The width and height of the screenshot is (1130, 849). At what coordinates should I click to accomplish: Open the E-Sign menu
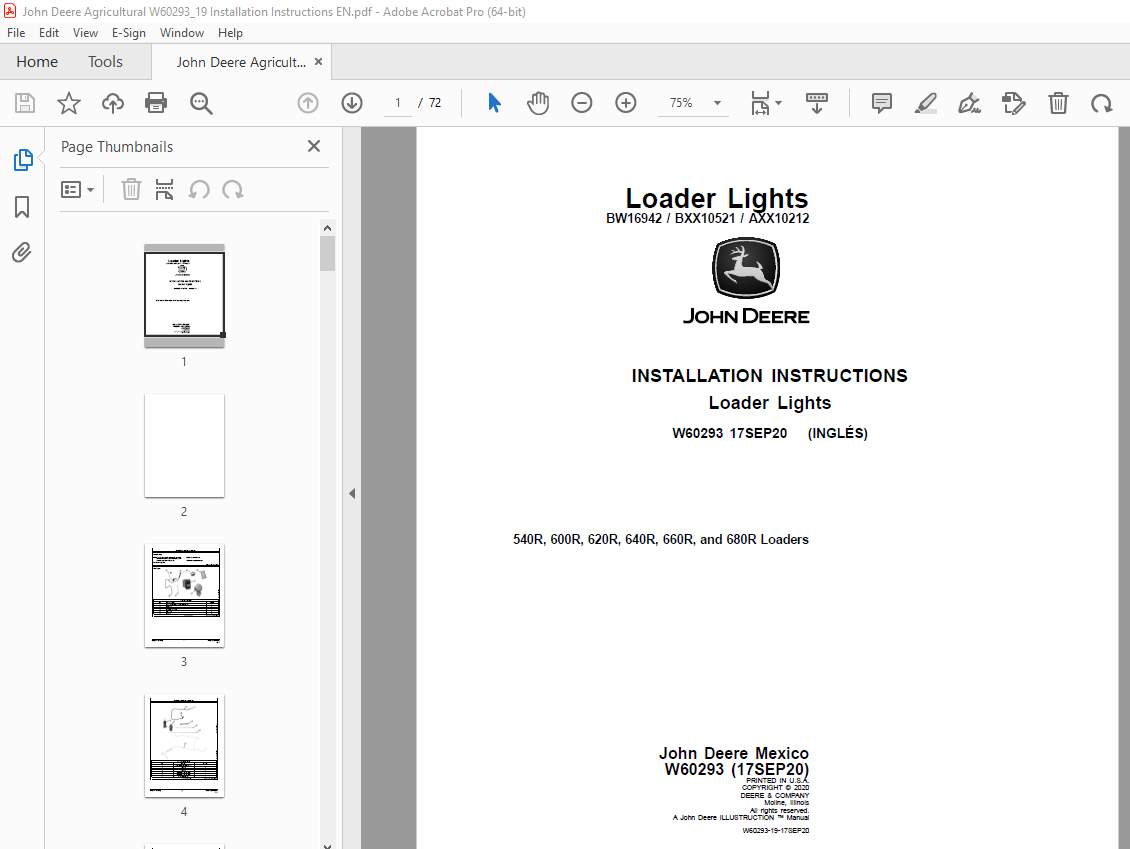[129, 32]
